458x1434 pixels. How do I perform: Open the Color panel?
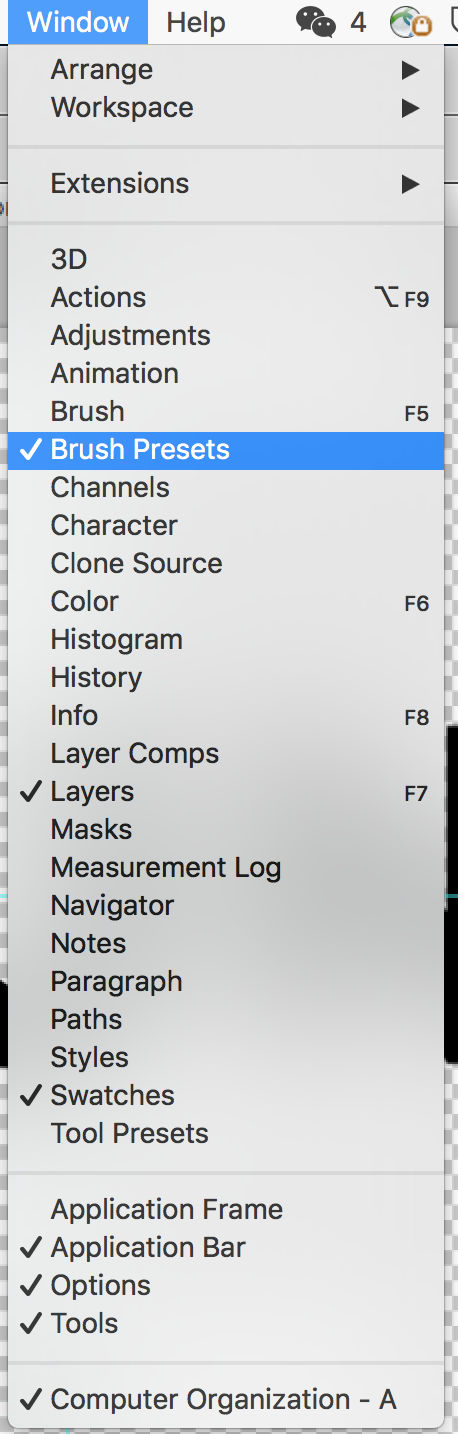(226, 602)
